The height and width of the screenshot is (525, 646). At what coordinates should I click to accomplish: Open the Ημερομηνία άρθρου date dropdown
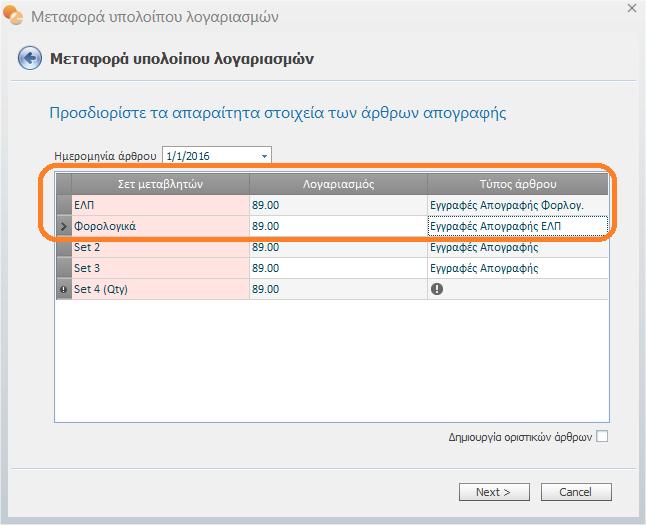pos(264,156)
